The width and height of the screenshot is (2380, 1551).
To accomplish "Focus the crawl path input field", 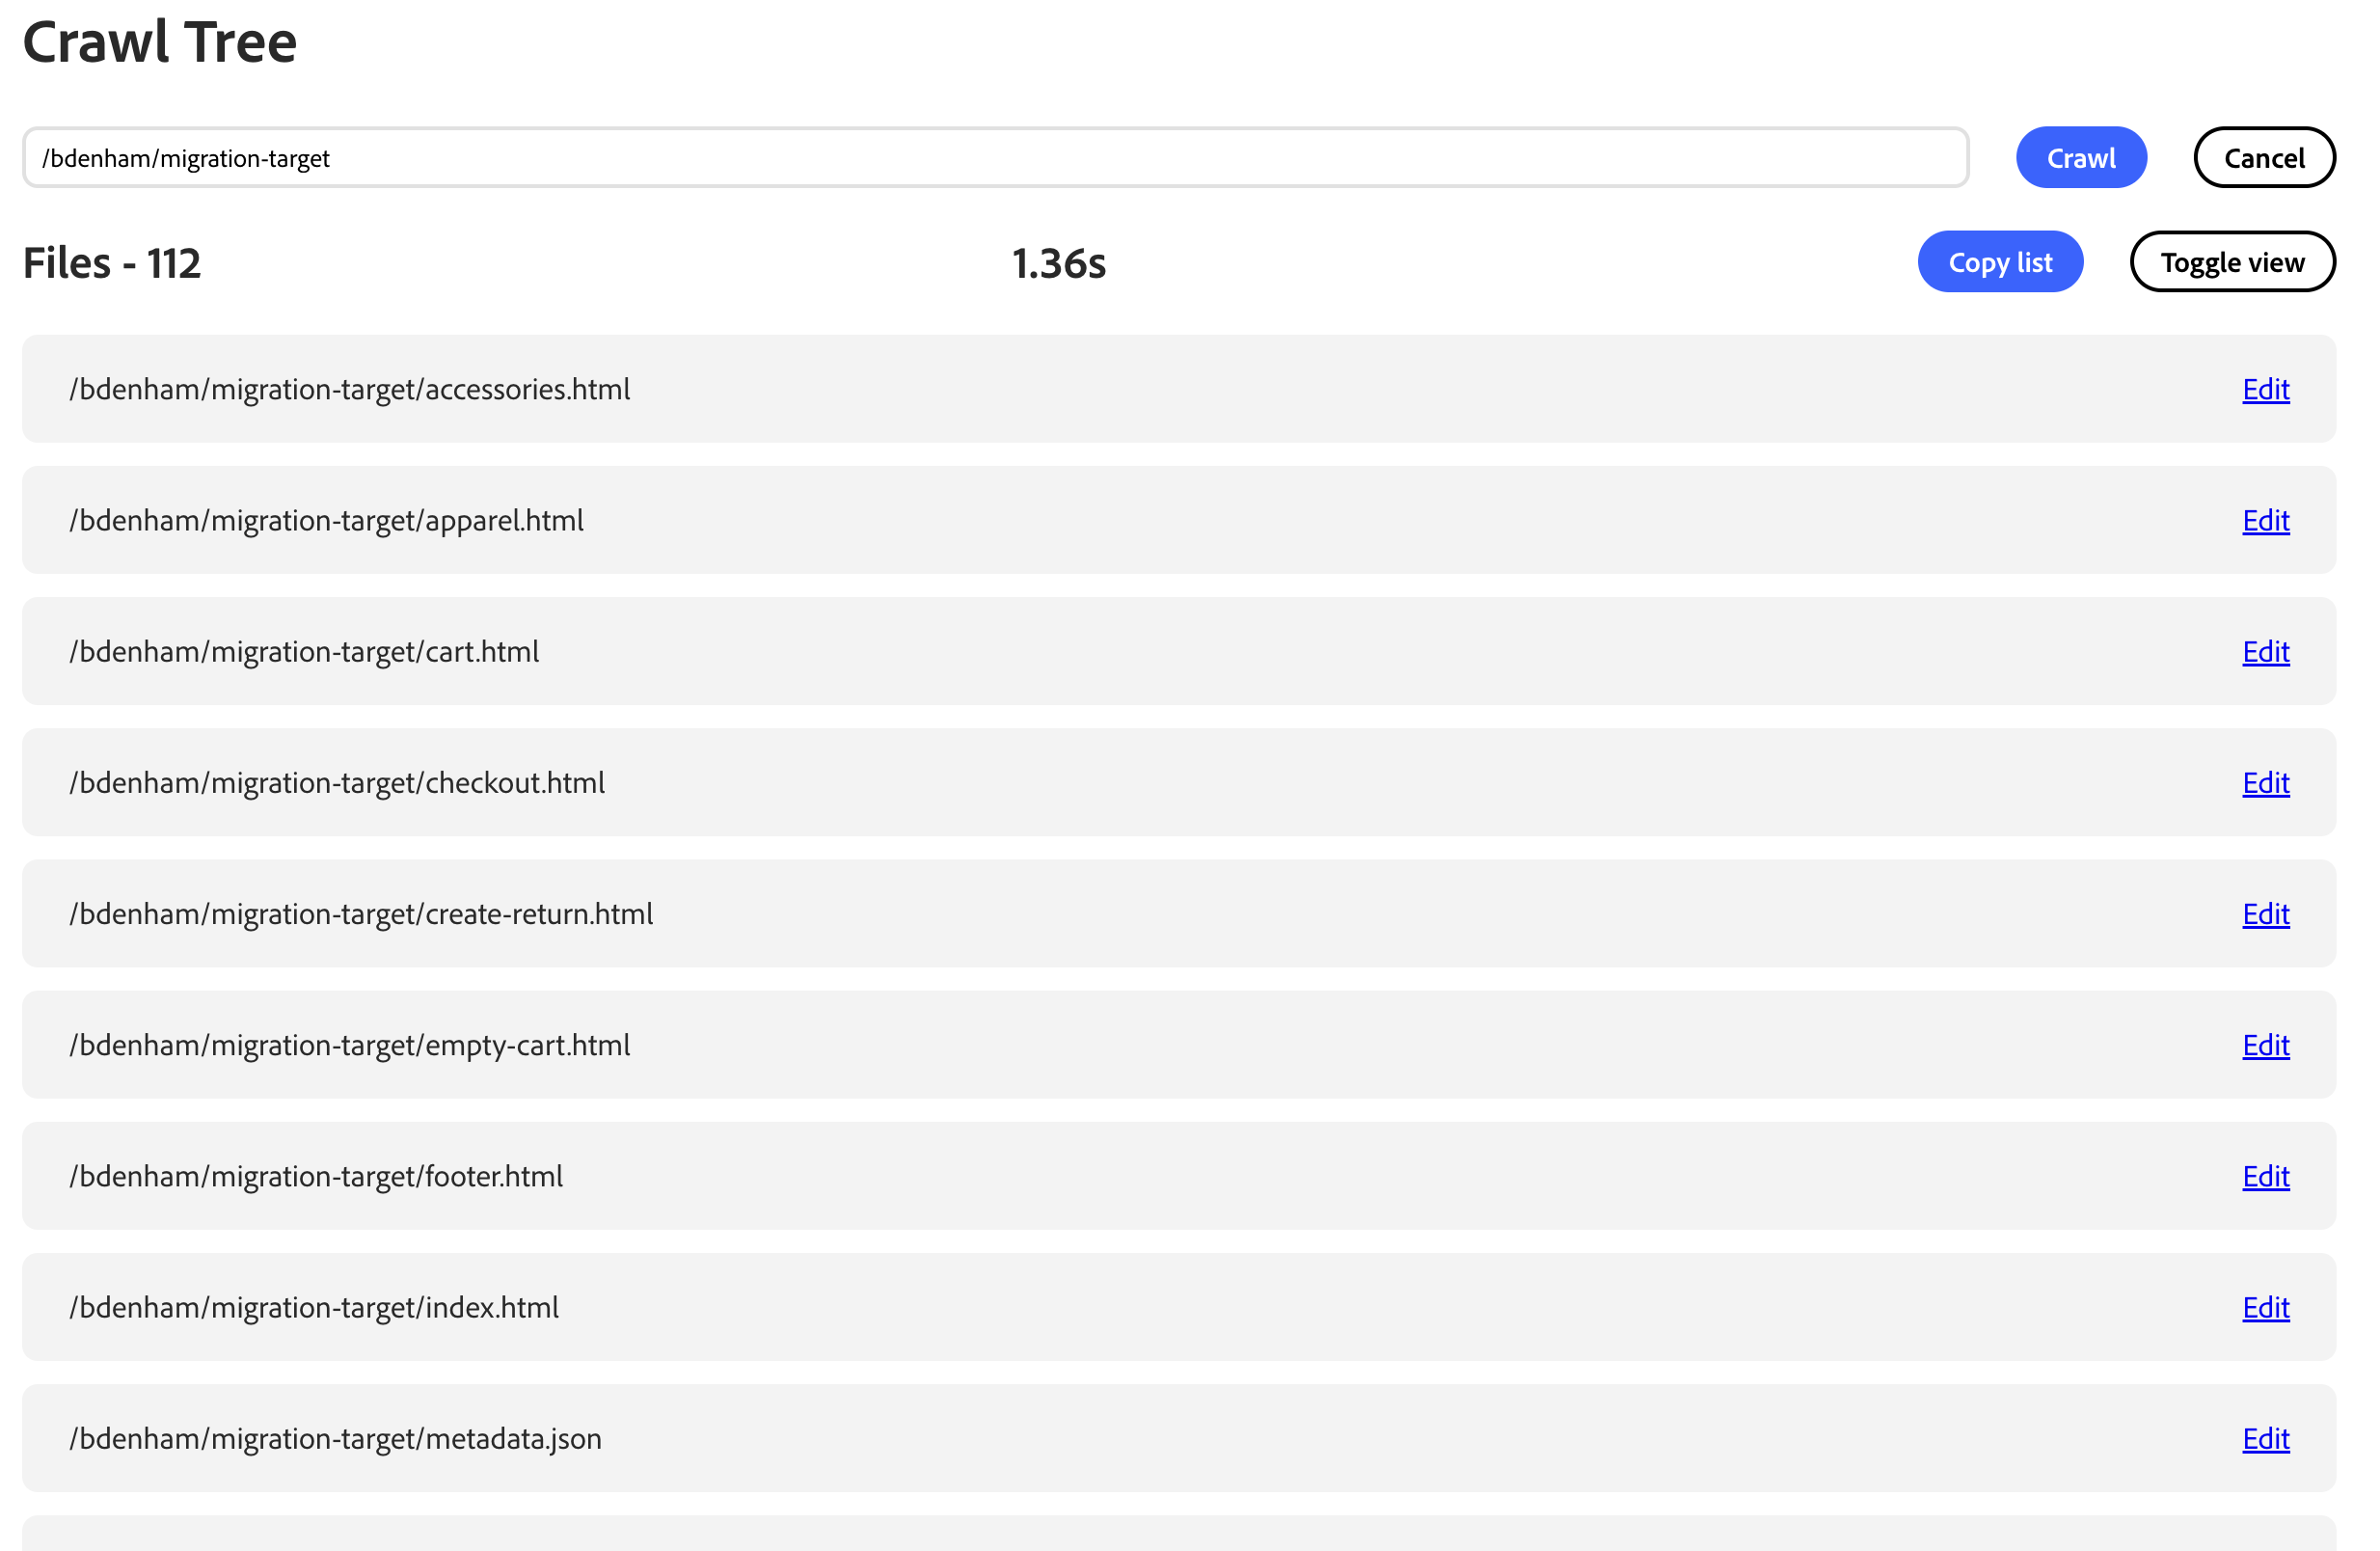I will pyautogui.click(x=996, y=158).
